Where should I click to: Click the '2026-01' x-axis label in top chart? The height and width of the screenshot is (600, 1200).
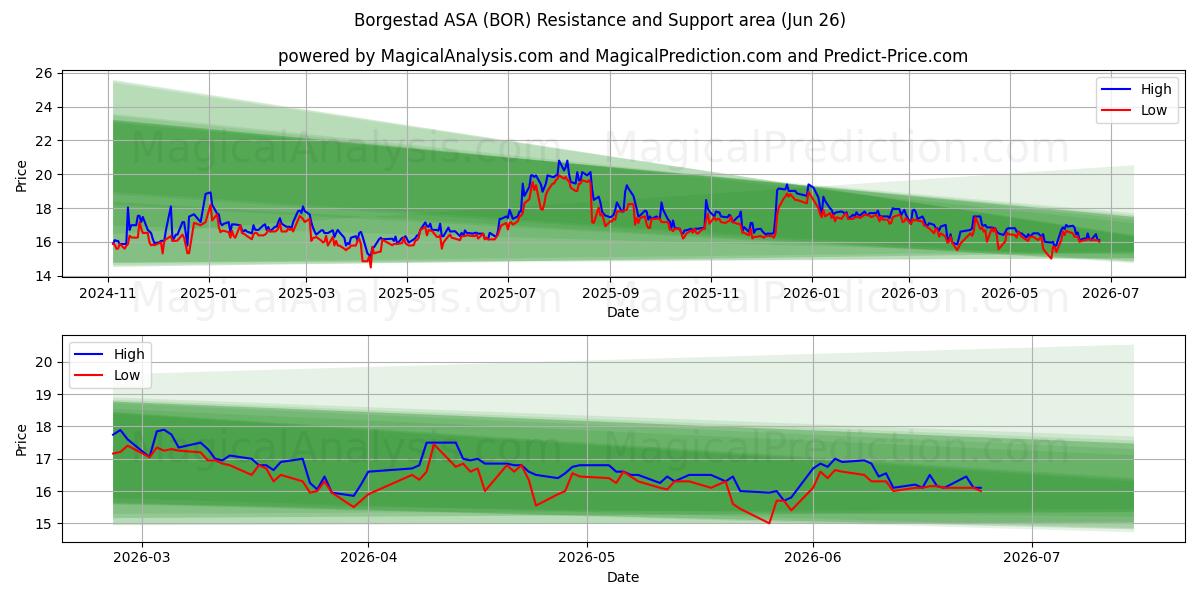[x=811, y=295]
